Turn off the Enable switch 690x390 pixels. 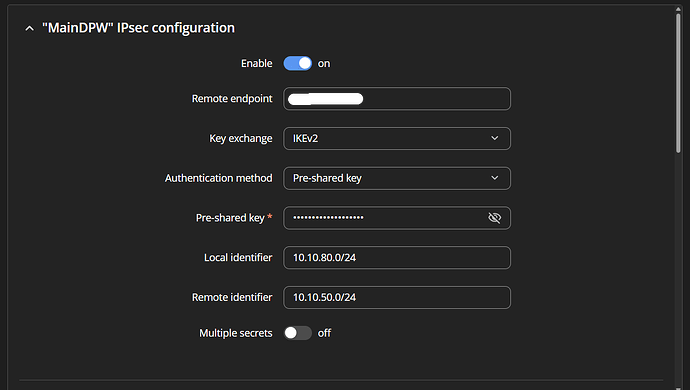[x=297, y=63]
